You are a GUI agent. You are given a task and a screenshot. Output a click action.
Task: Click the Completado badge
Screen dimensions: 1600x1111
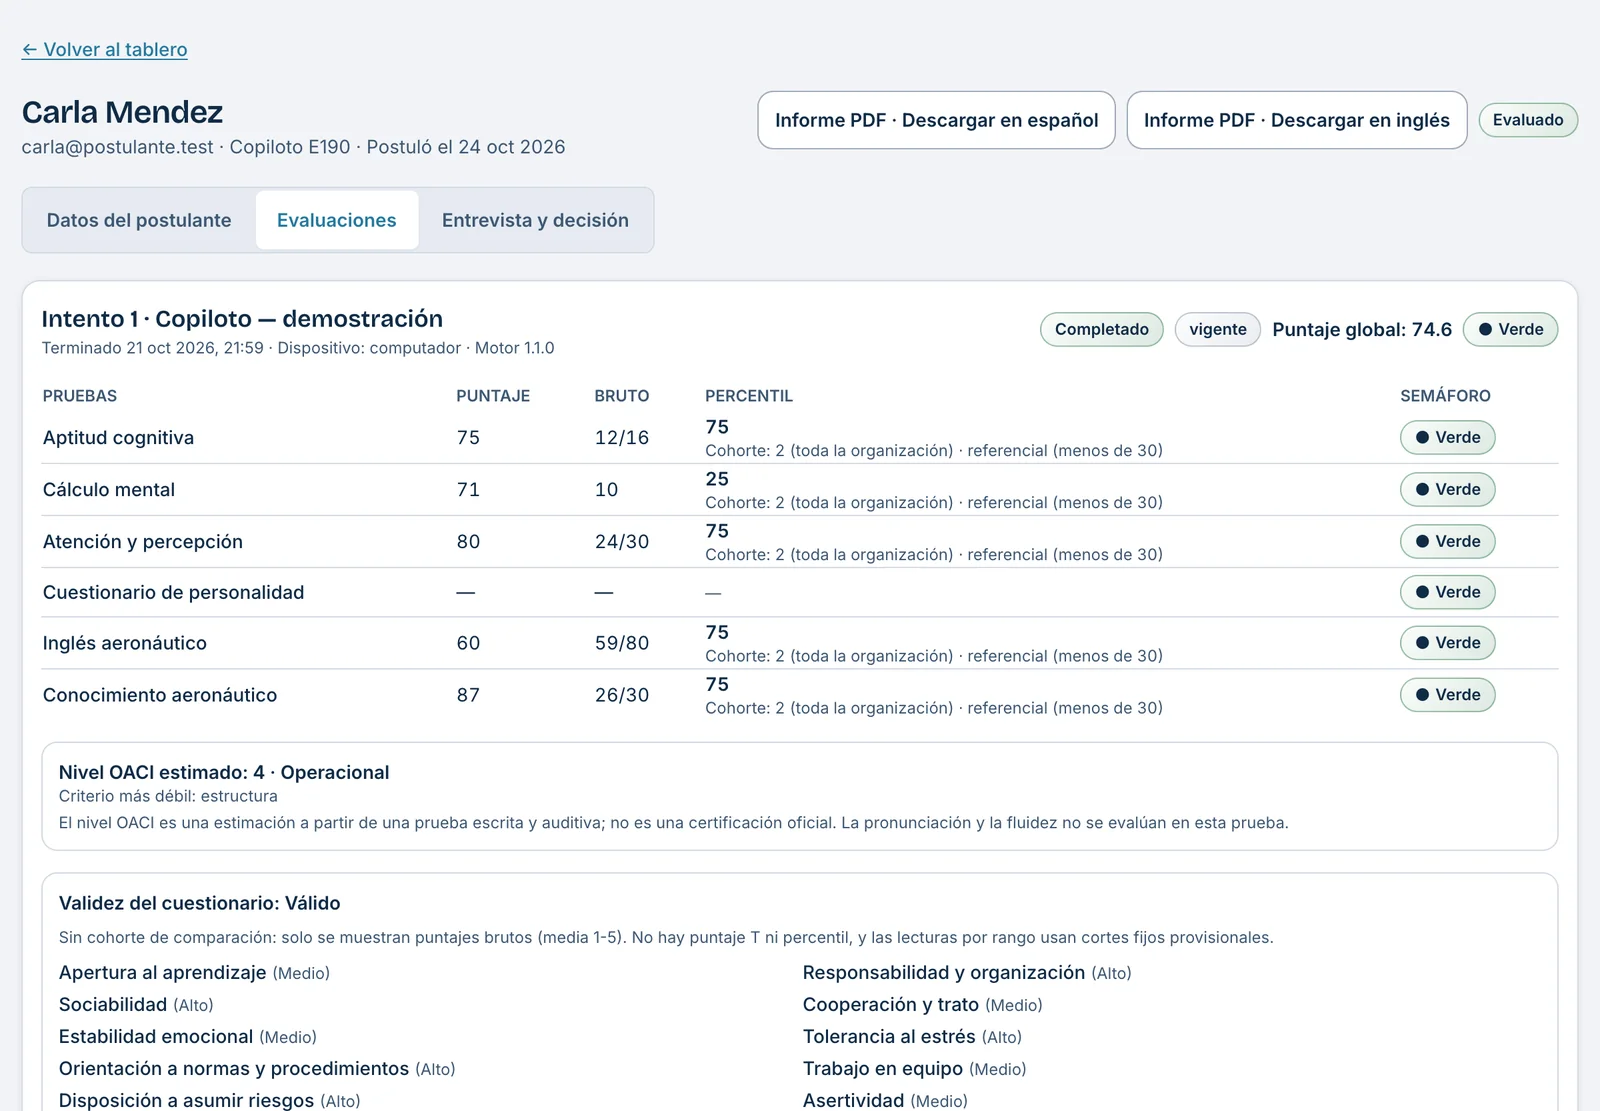(x=1102, y=329)
